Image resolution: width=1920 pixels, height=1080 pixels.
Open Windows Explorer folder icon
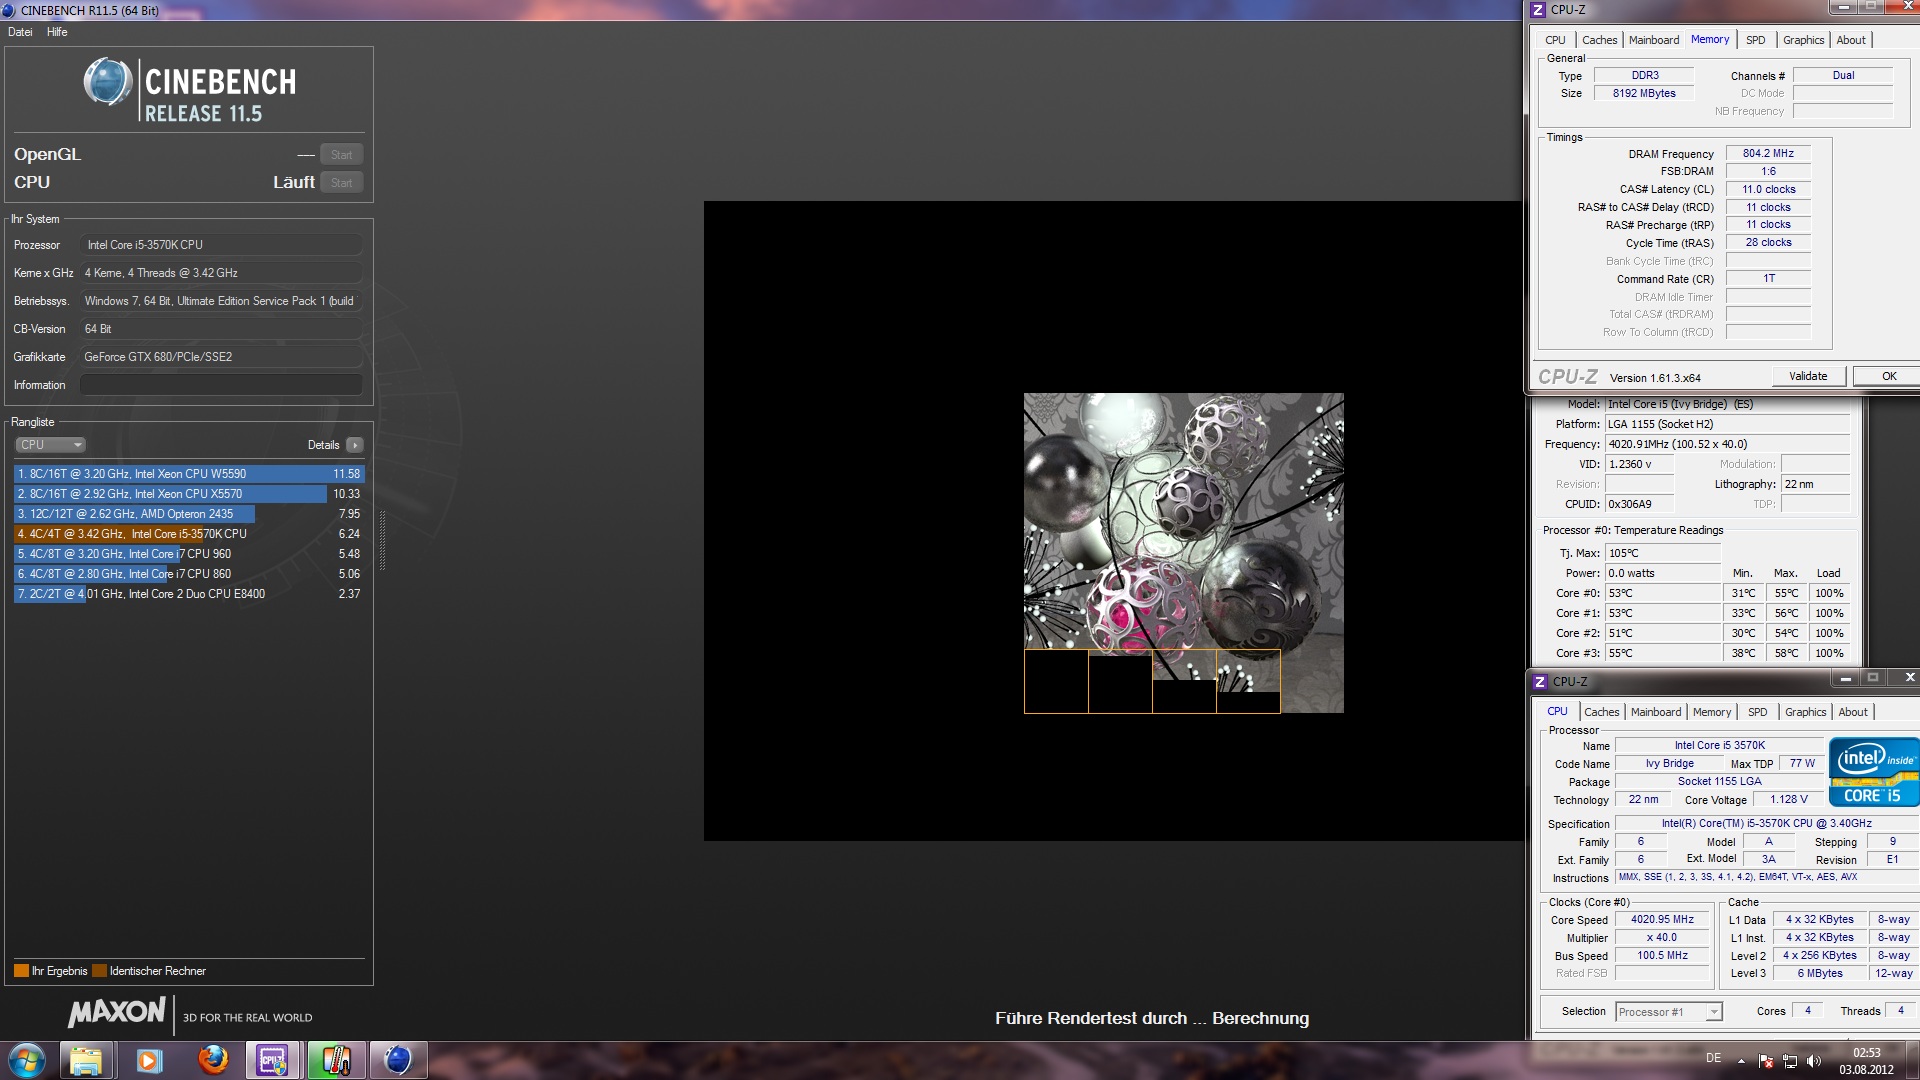coord(86,1060)
